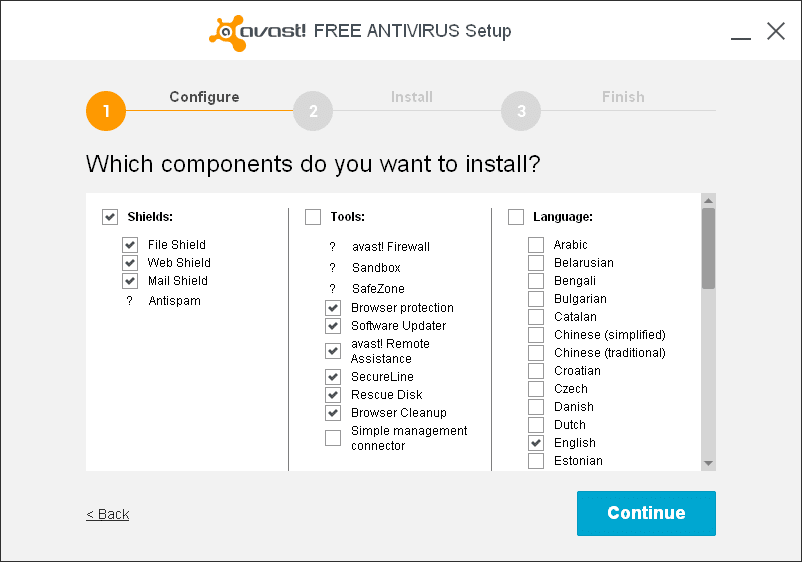Disable the Browser protection component
Viewport: 802px width, 562px height.
(333, 308)
